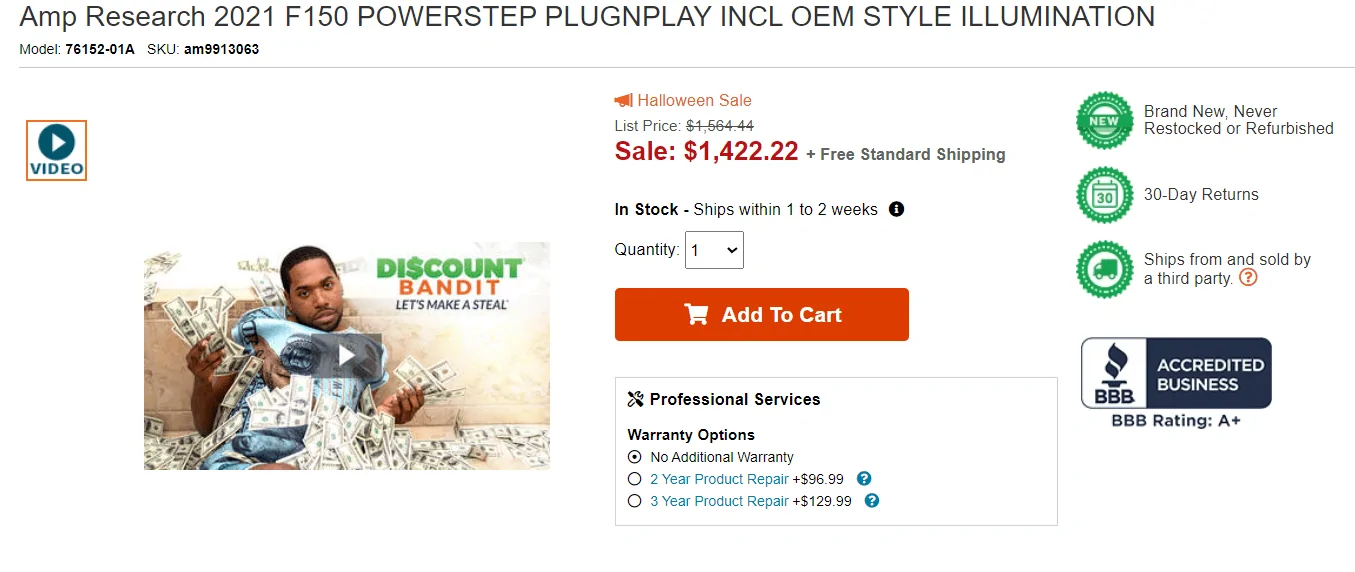Click help icon beside 2 Year Product Repair
The width and height of the screenshot is (1355, 572).
point(865,479)
